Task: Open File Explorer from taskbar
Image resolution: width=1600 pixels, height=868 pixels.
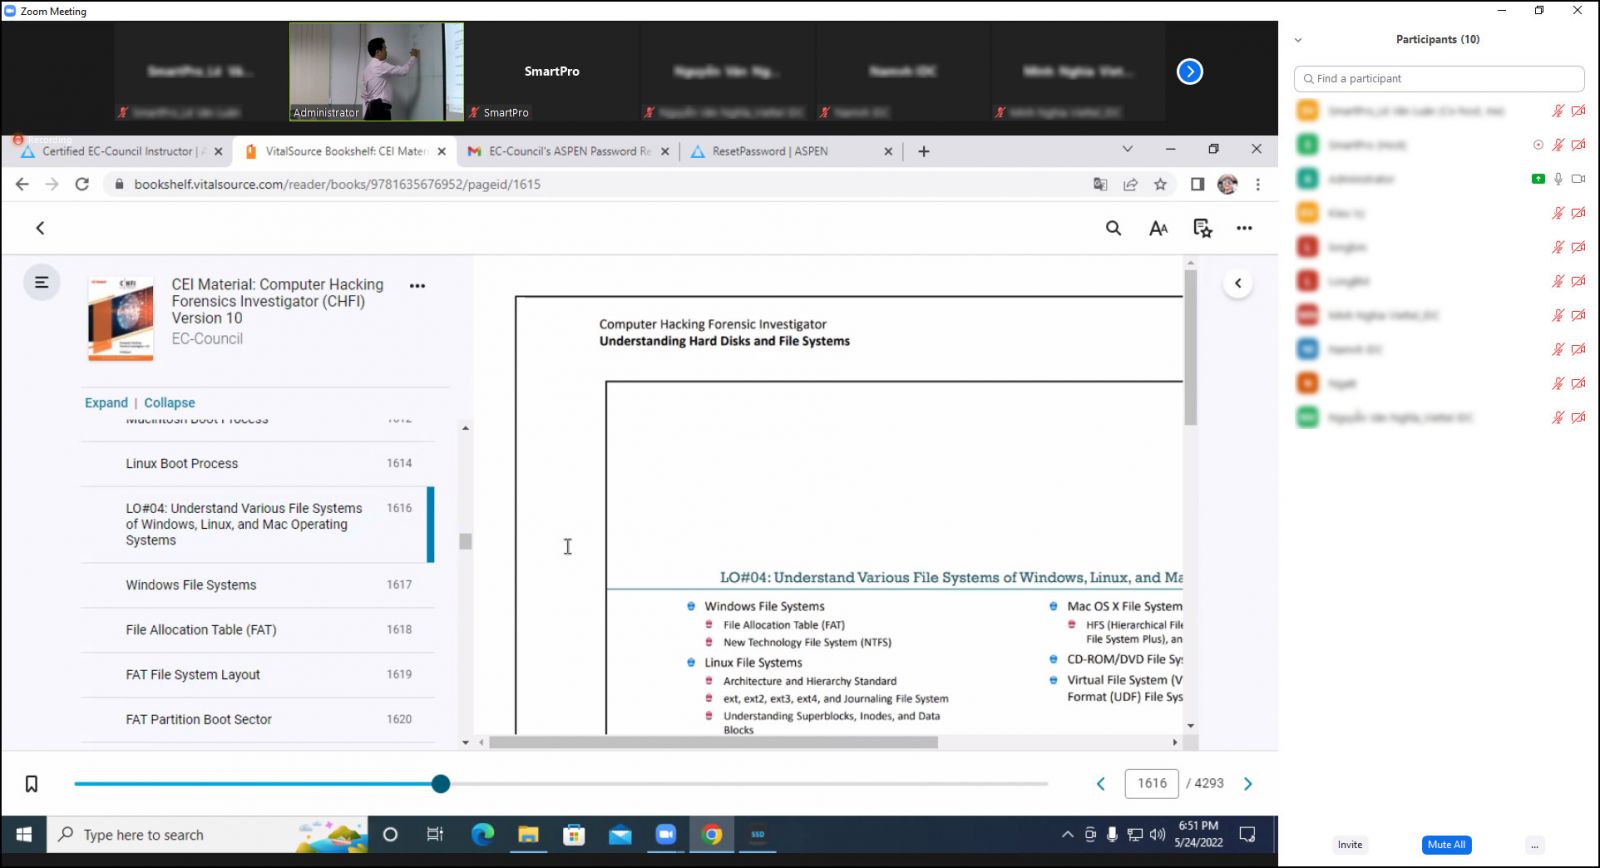Action: coord(528,835)
